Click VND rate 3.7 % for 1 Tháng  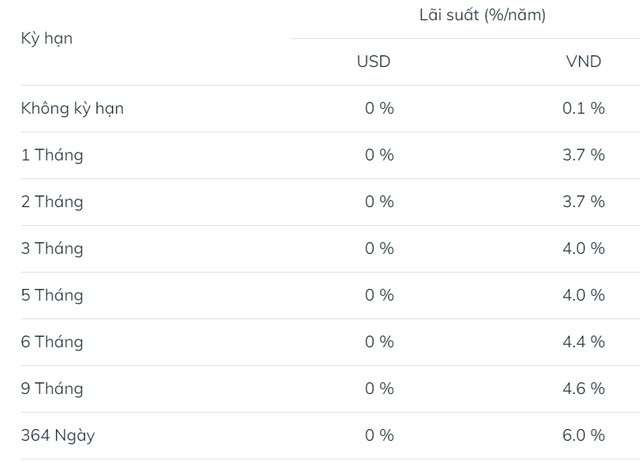tap(583, 155)
